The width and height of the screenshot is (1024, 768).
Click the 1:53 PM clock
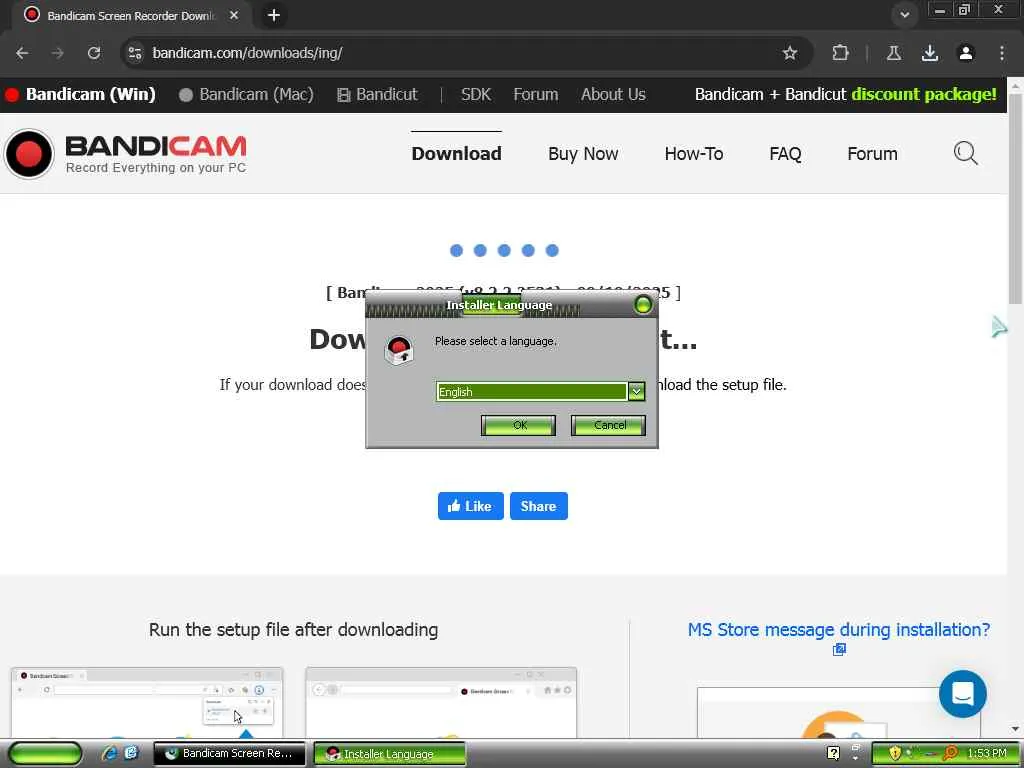[987, 754]
